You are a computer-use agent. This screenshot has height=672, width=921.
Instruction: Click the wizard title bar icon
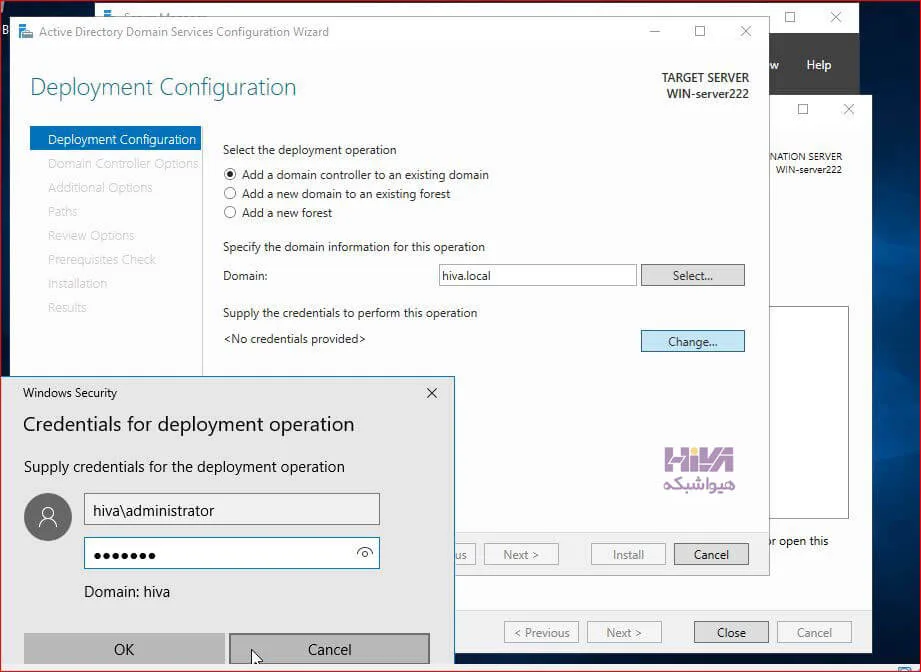click(25, 31)
